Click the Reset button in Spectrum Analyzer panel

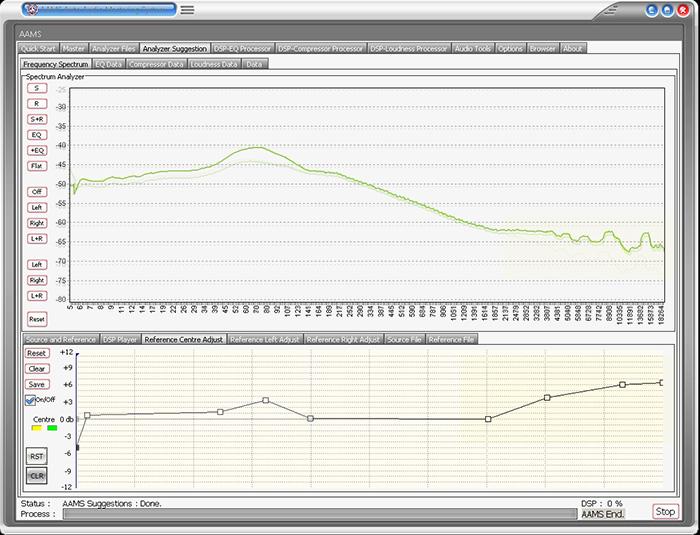tap(37, 319)
